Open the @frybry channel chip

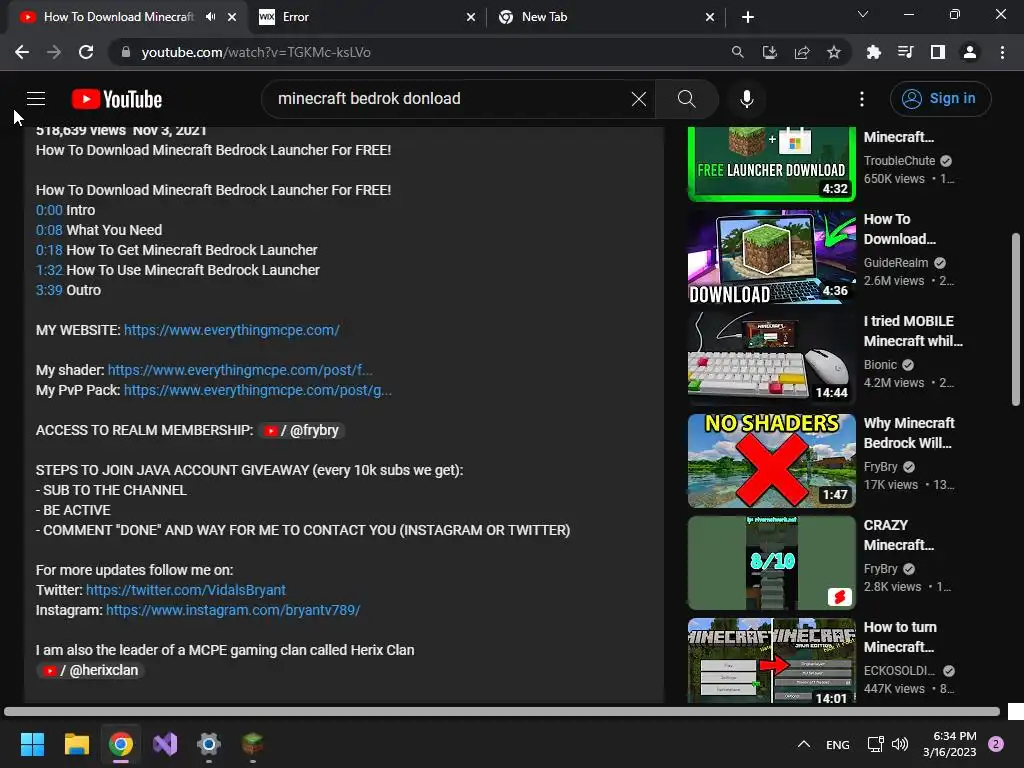click(302, 430)
